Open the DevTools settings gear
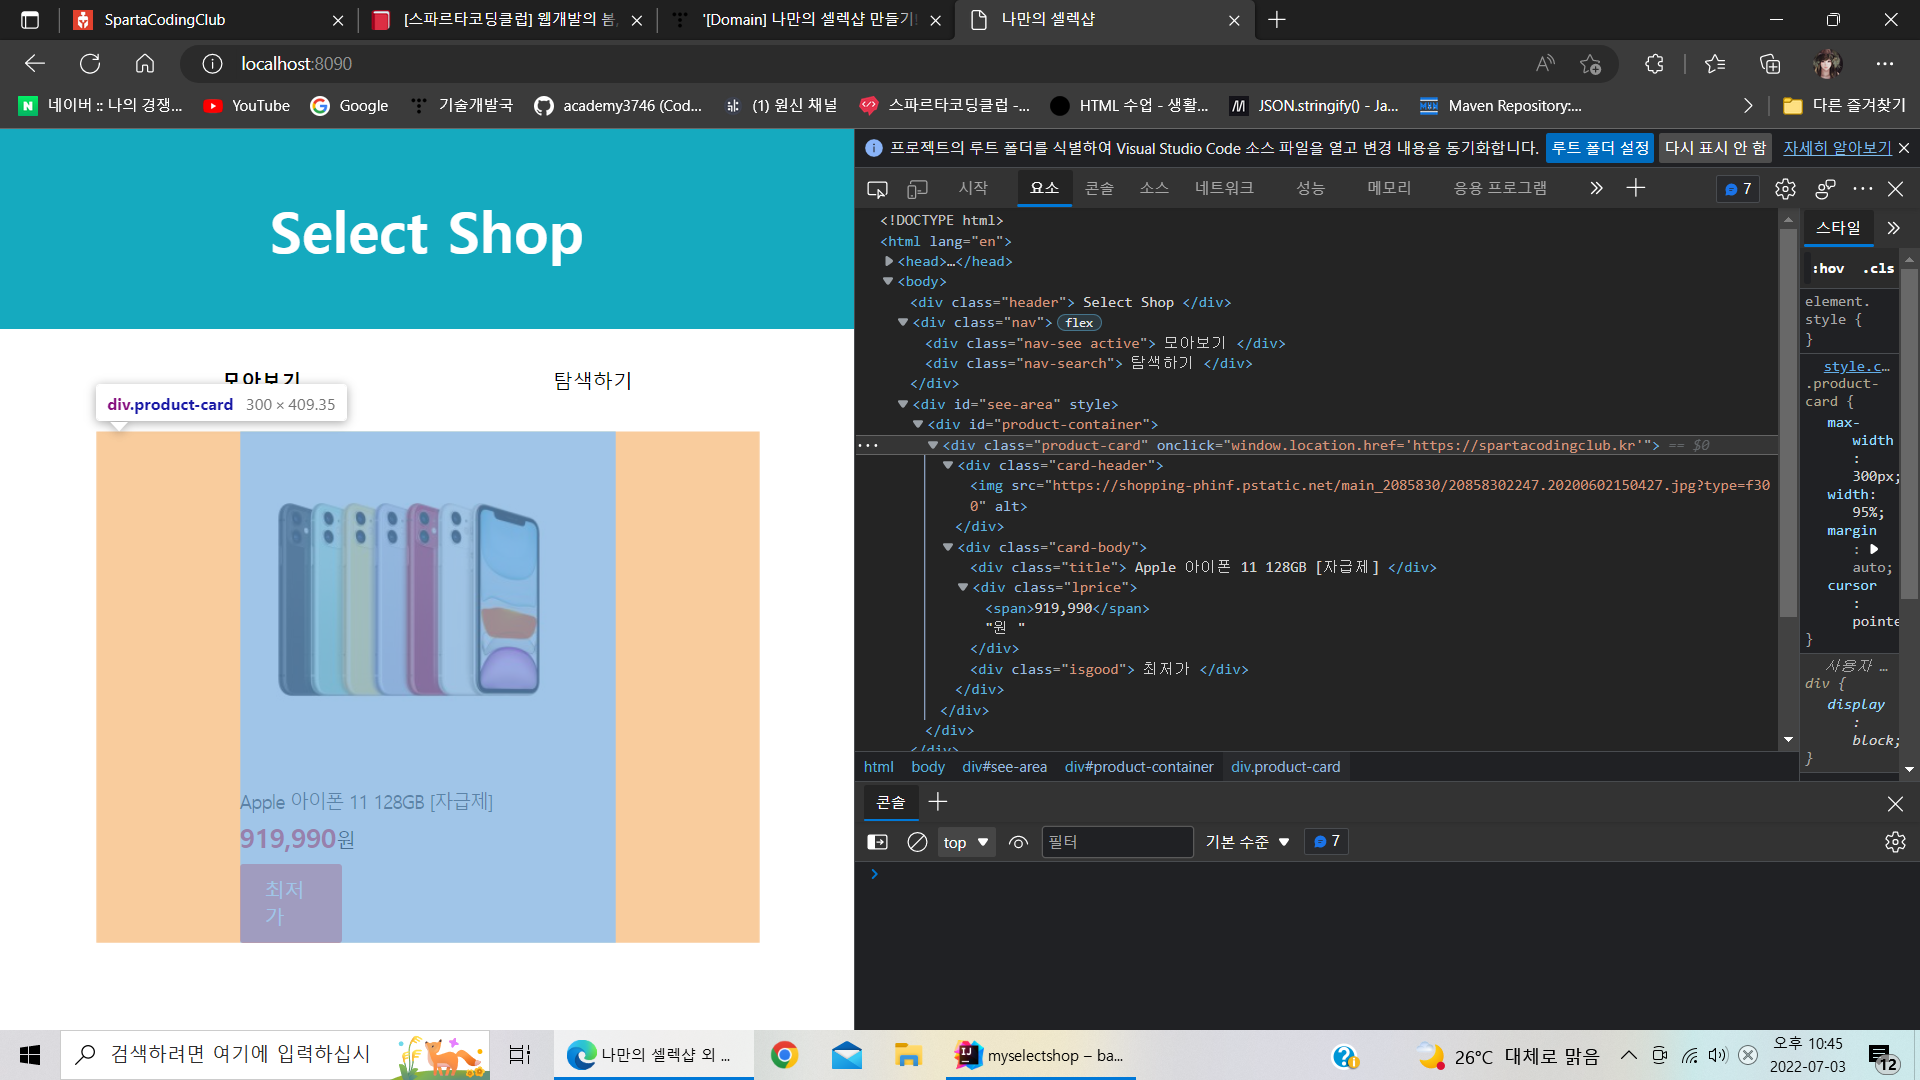The image size is (1920, 1080). tap(1785, 189)
